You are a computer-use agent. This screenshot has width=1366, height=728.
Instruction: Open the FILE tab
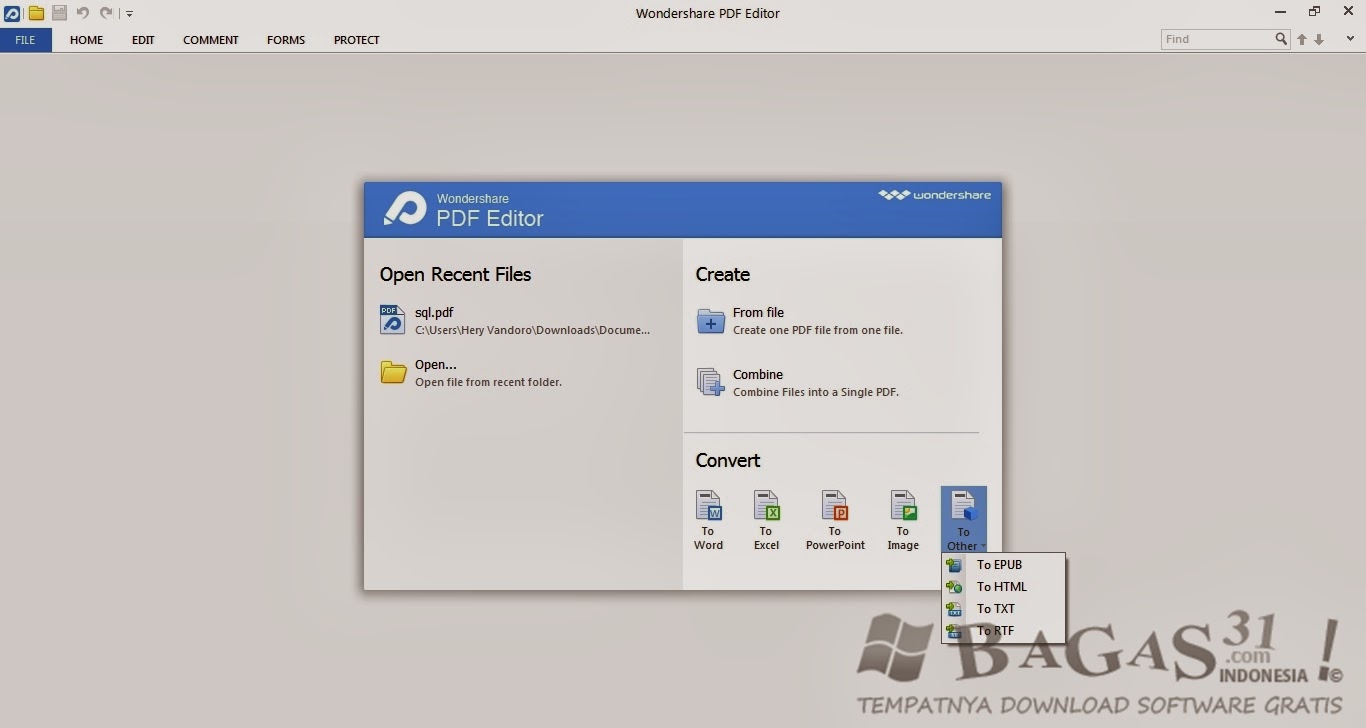point(25,40)
